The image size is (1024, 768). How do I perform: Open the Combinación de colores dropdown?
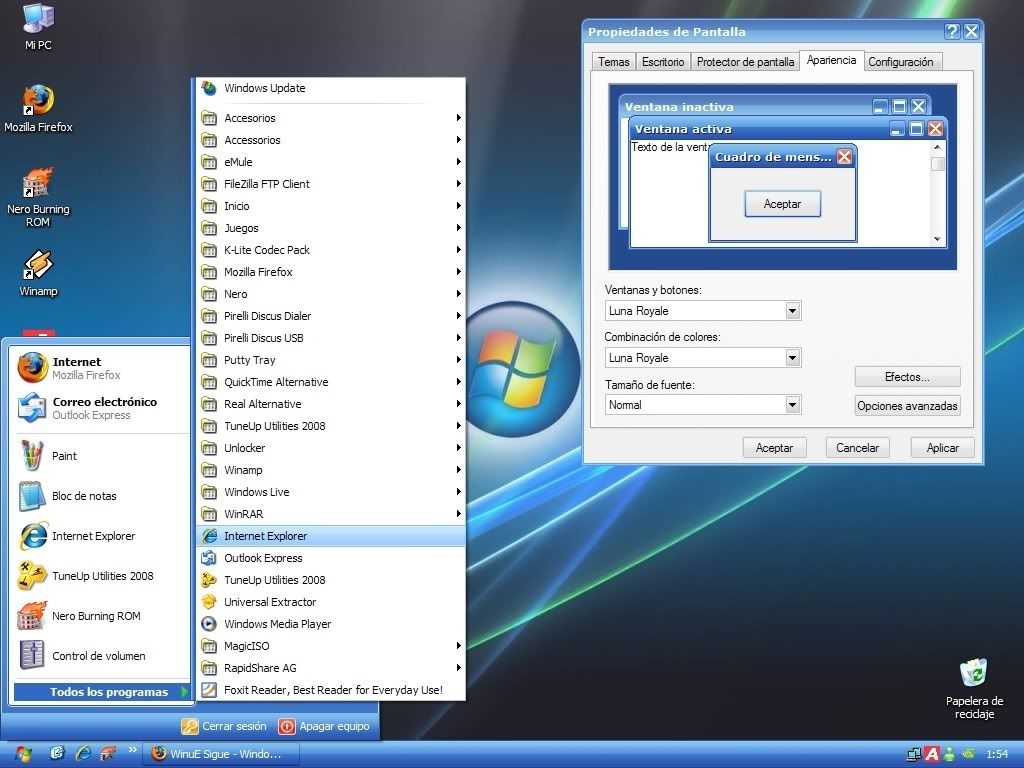[792, 358]
